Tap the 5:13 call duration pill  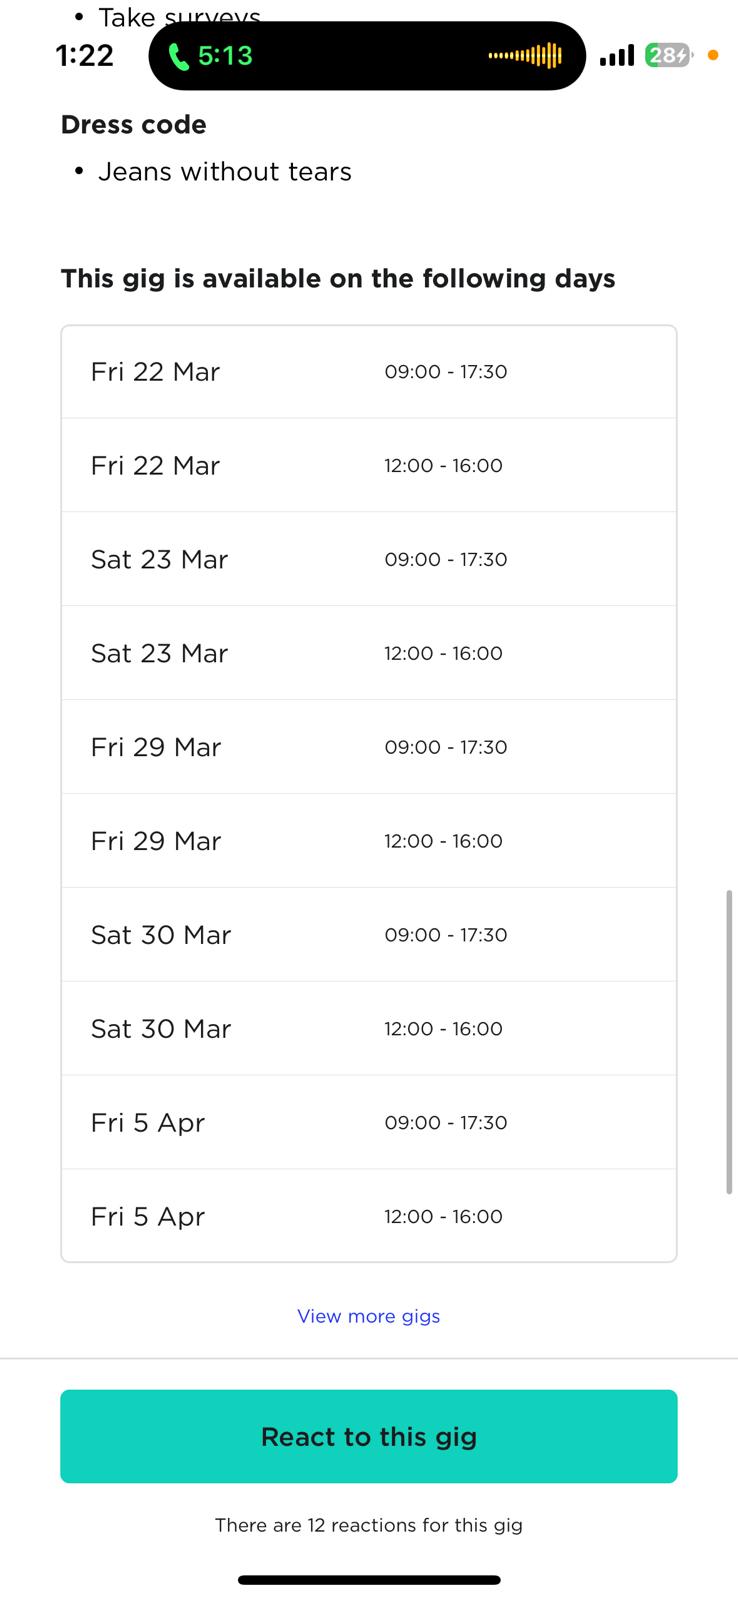pos(367,56)
